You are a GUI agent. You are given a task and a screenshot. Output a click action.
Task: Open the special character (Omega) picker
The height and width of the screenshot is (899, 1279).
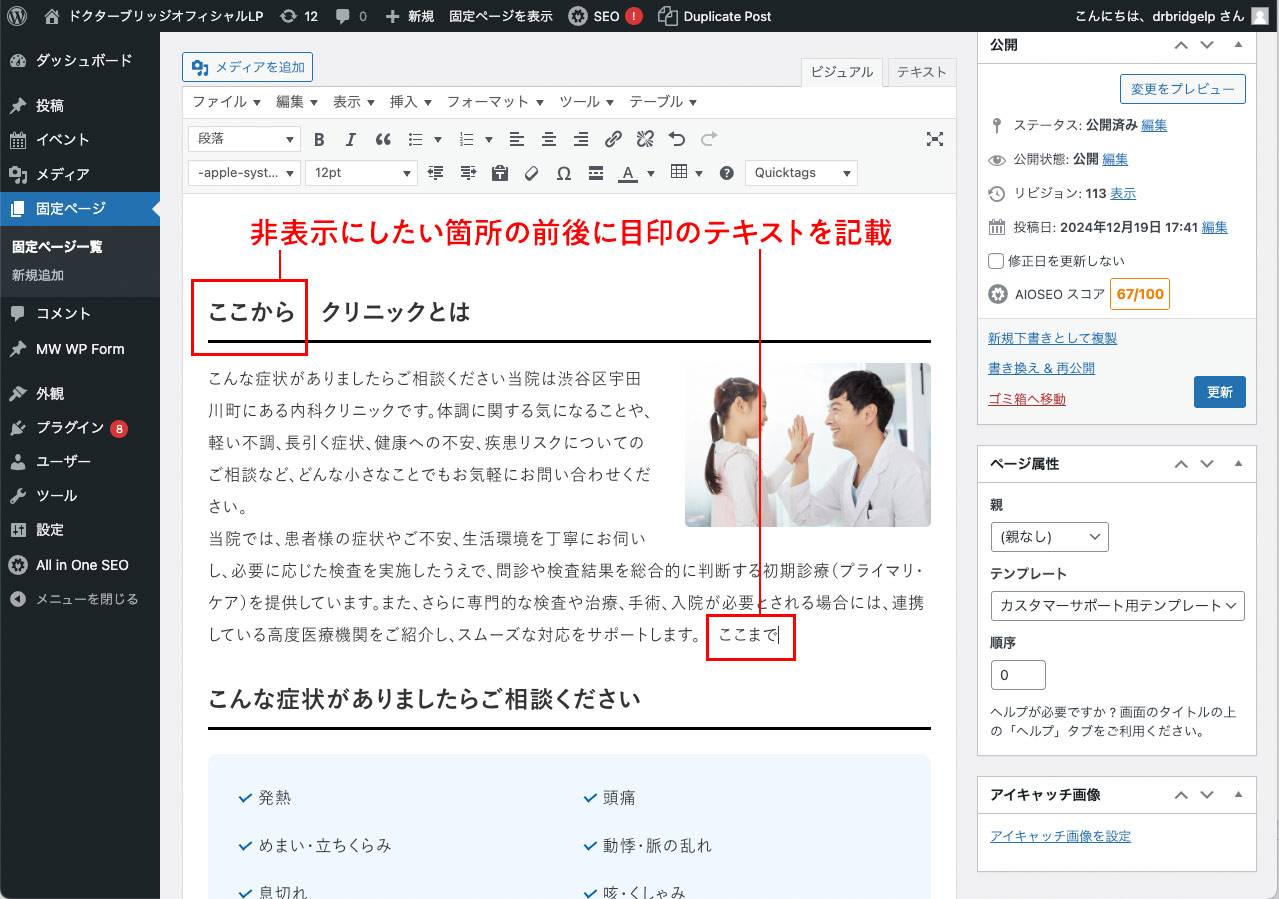pos(563,173)
